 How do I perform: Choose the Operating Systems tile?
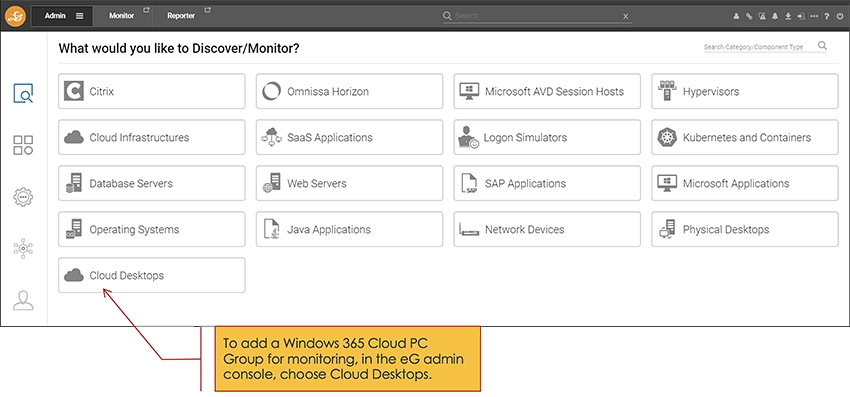(x=152, y=229)
